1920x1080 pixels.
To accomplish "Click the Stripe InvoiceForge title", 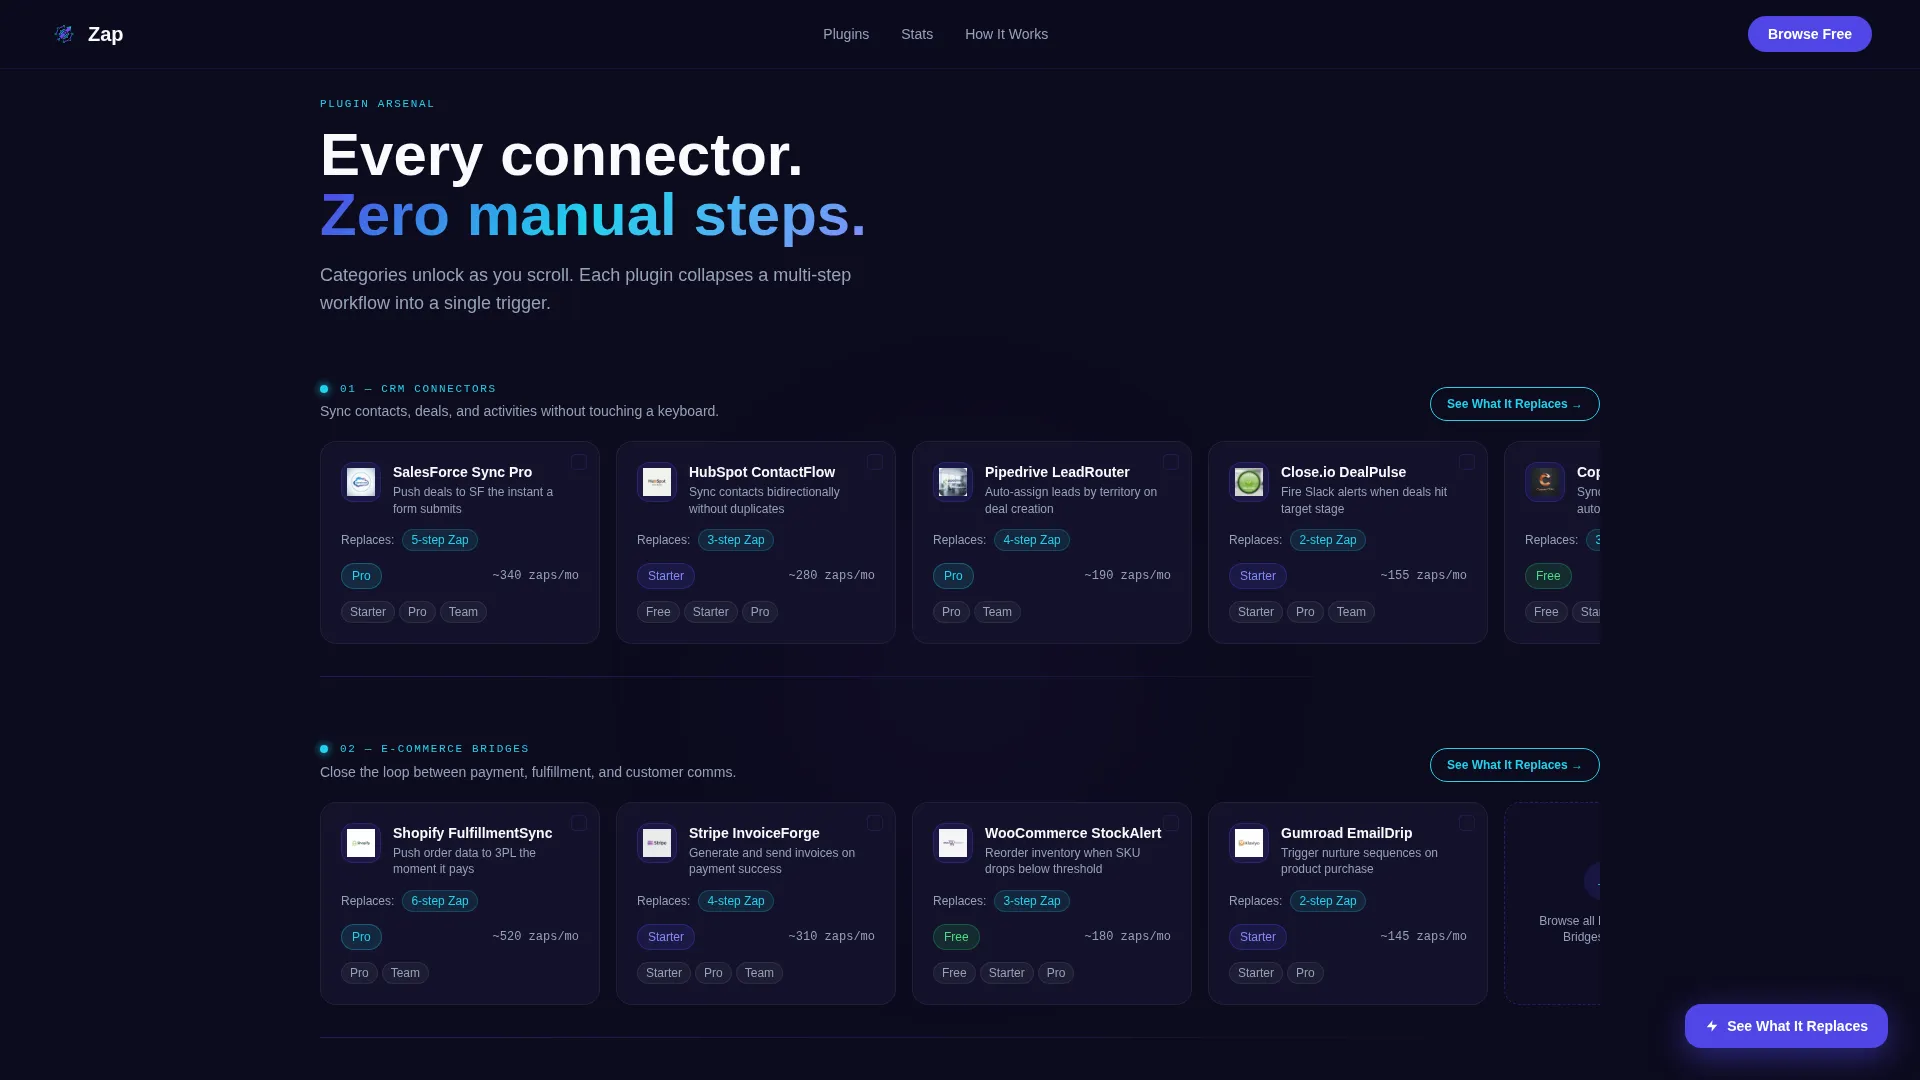I will (x=754, y=833).
